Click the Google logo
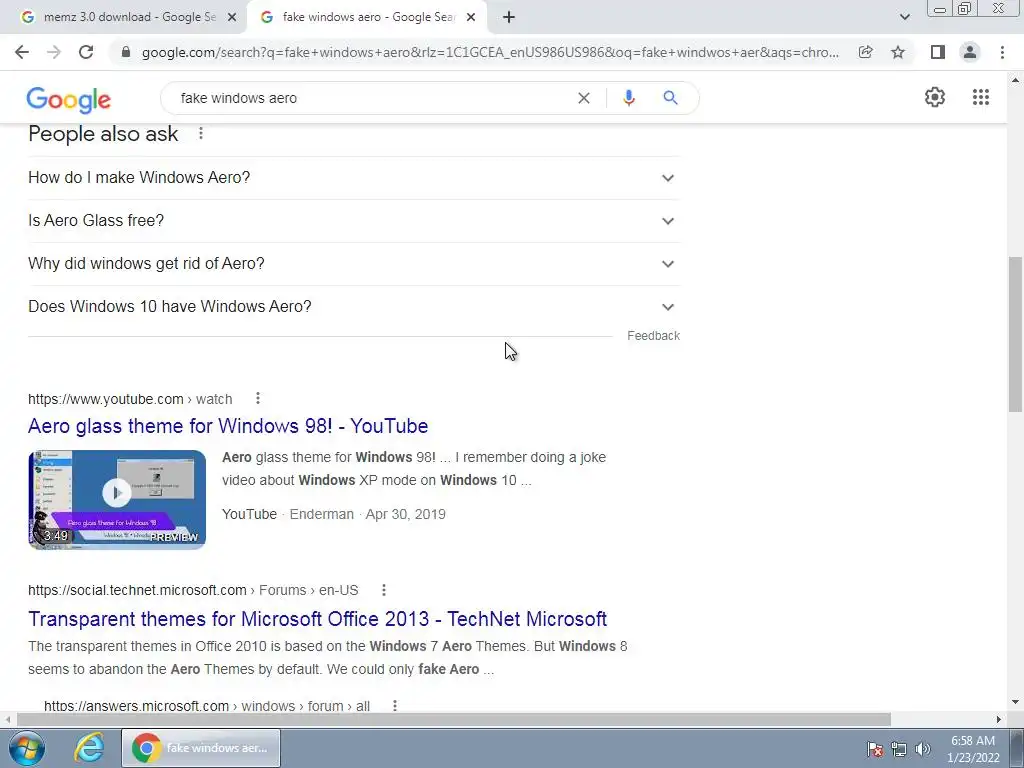 [x=69, y=99]
